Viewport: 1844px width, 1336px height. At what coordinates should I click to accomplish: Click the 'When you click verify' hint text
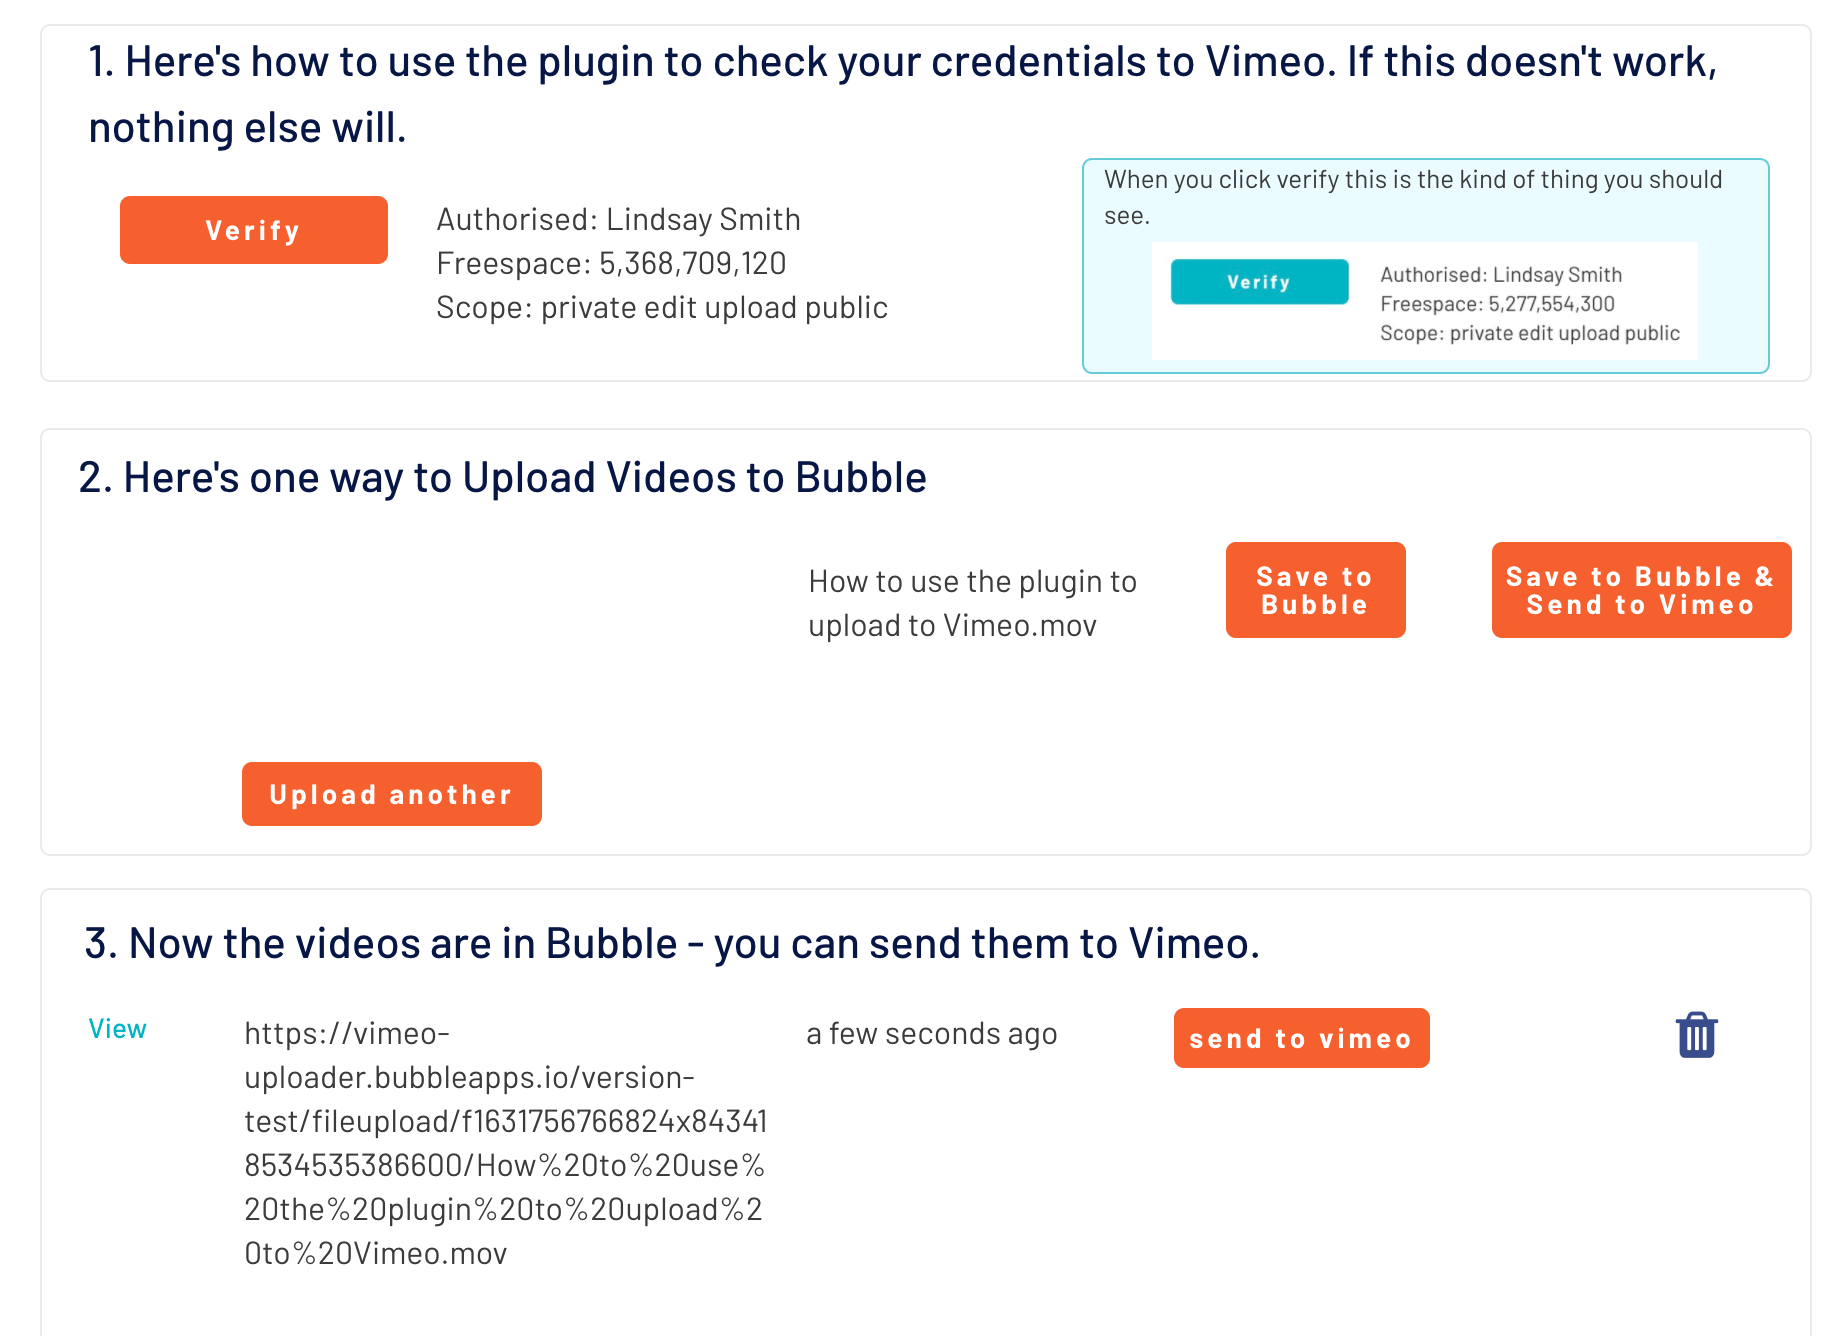(x=1413, y=197)
